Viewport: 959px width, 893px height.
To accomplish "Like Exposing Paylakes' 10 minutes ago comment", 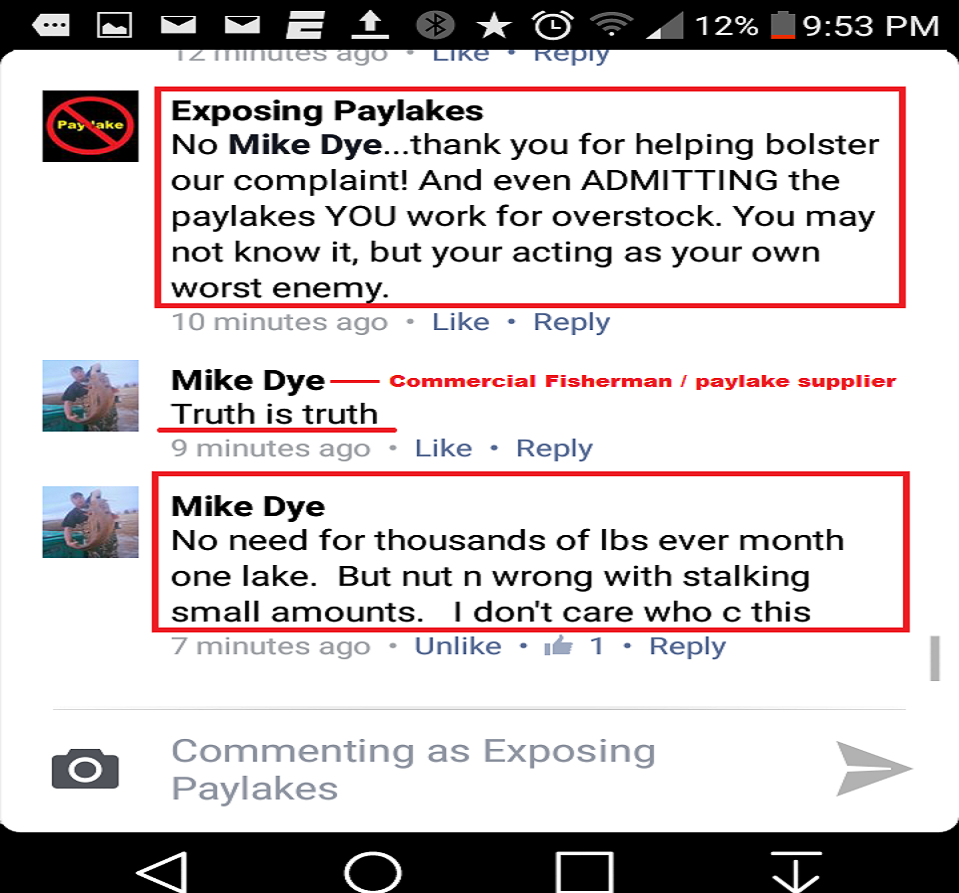I will pos(461,322).
